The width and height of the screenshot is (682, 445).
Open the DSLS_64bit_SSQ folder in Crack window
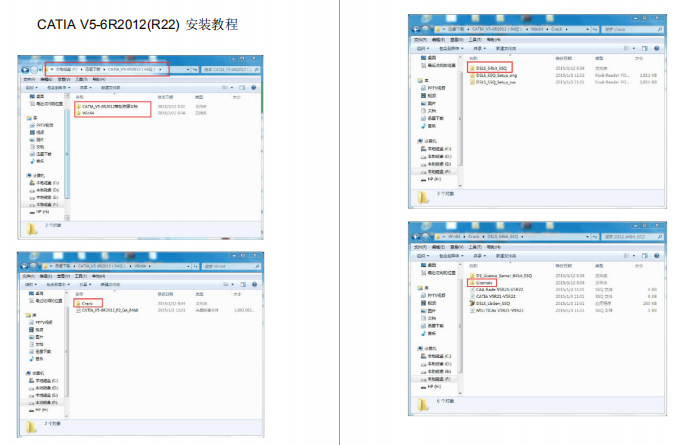[x=488, y=68]
